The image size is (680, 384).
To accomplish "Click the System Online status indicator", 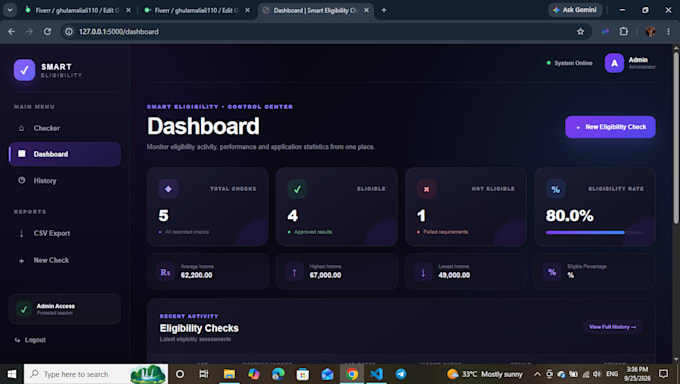I will pos(569,63).
